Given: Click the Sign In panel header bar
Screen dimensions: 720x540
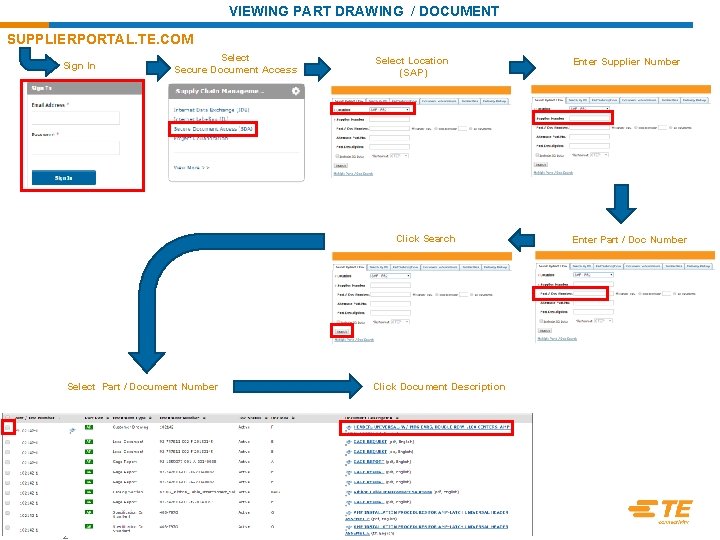Looking at the screenshot, I should tap(82, 88).
